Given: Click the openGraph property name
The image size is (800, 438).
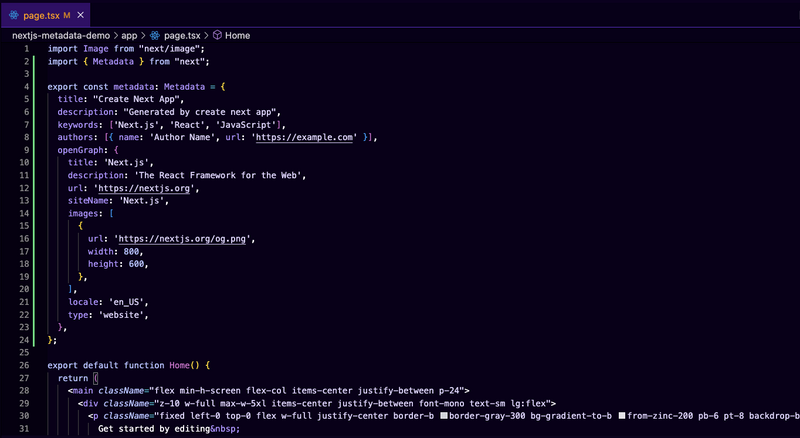Looking at the screenshot, I should click(80, 150).
